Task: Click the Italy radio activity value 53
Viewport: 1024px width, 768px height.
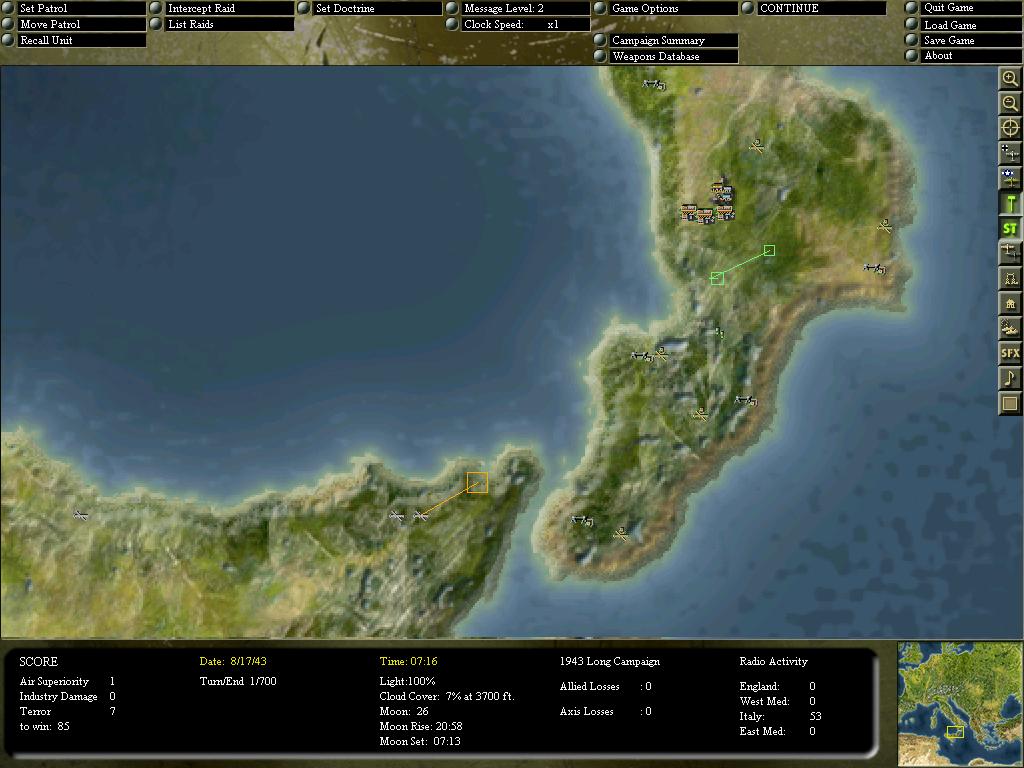Action: tap(815, 716)
